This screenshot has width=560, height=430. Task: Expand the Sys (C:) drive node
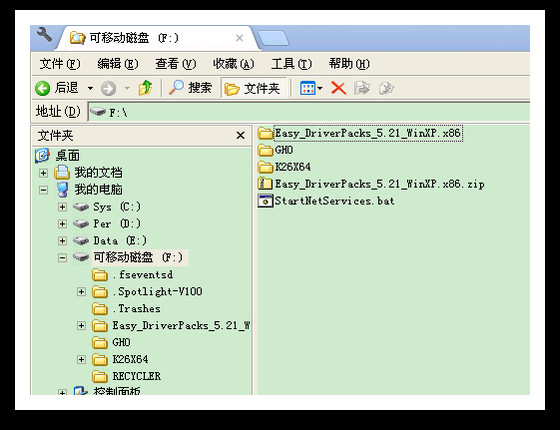[62, 207]
